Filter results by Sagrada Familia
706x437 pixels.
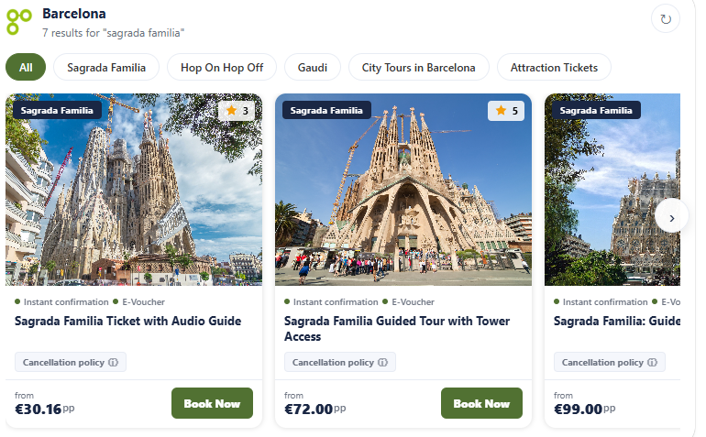point(106,68)
